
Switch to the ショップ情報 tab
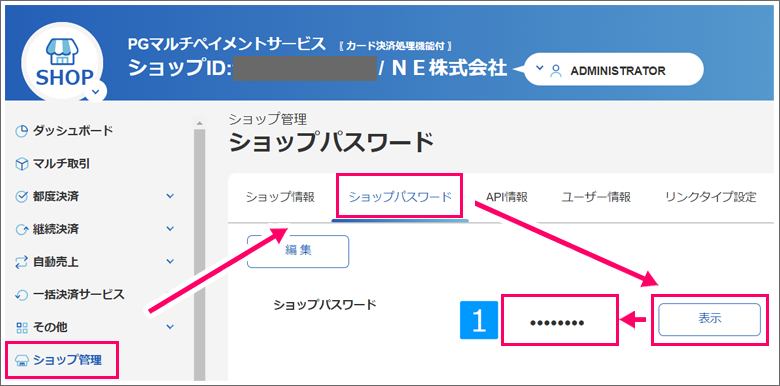[280, 197]
